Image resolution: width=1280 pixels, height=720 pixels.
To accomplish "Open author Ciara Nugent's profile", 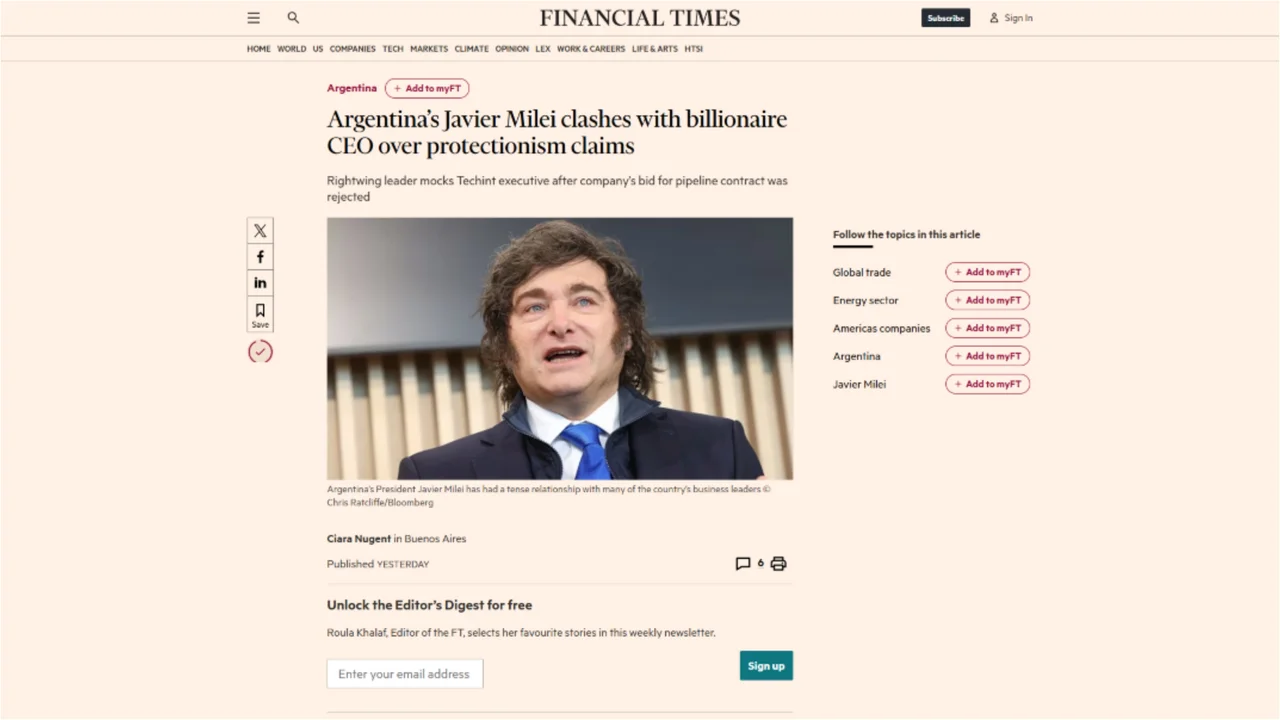I will tap(358, 538).
